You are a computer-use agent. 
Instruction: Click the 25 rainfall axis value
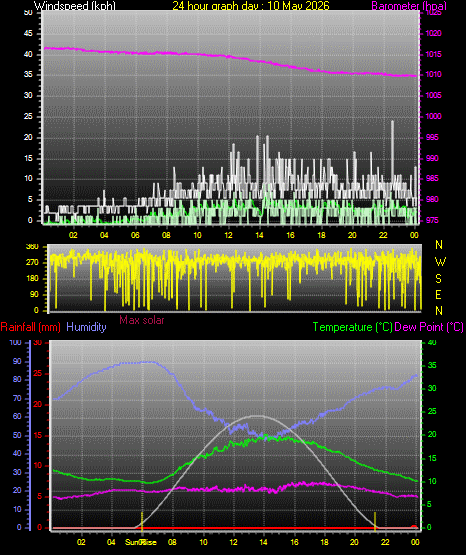click(x=37, y=373)
